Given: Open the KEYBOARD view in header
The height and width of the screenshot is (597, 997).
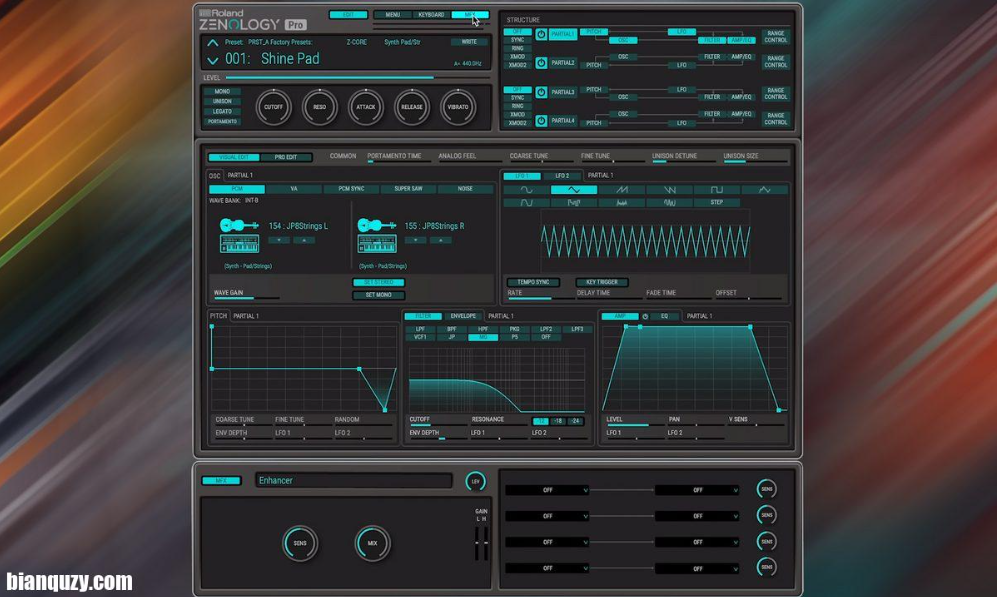Looking at the screenshot, I should pyautogui.click(x=431, y=15).
